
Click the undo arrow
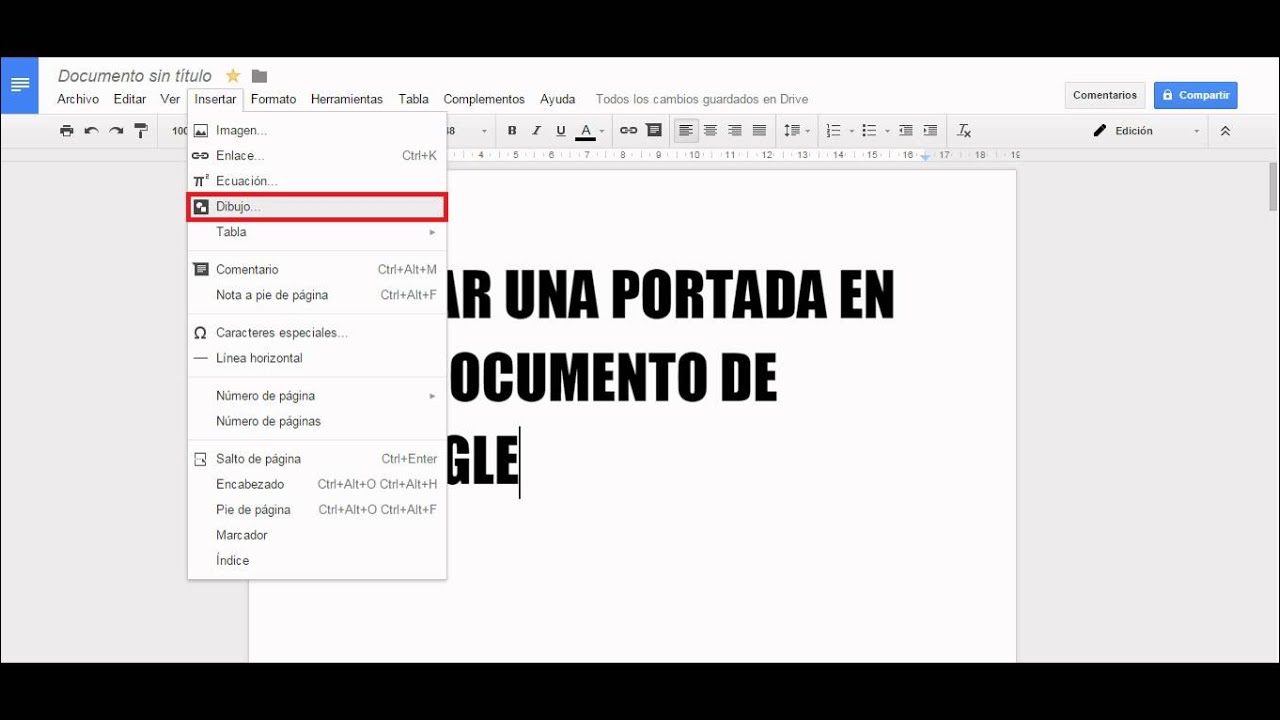pos(91,131)
